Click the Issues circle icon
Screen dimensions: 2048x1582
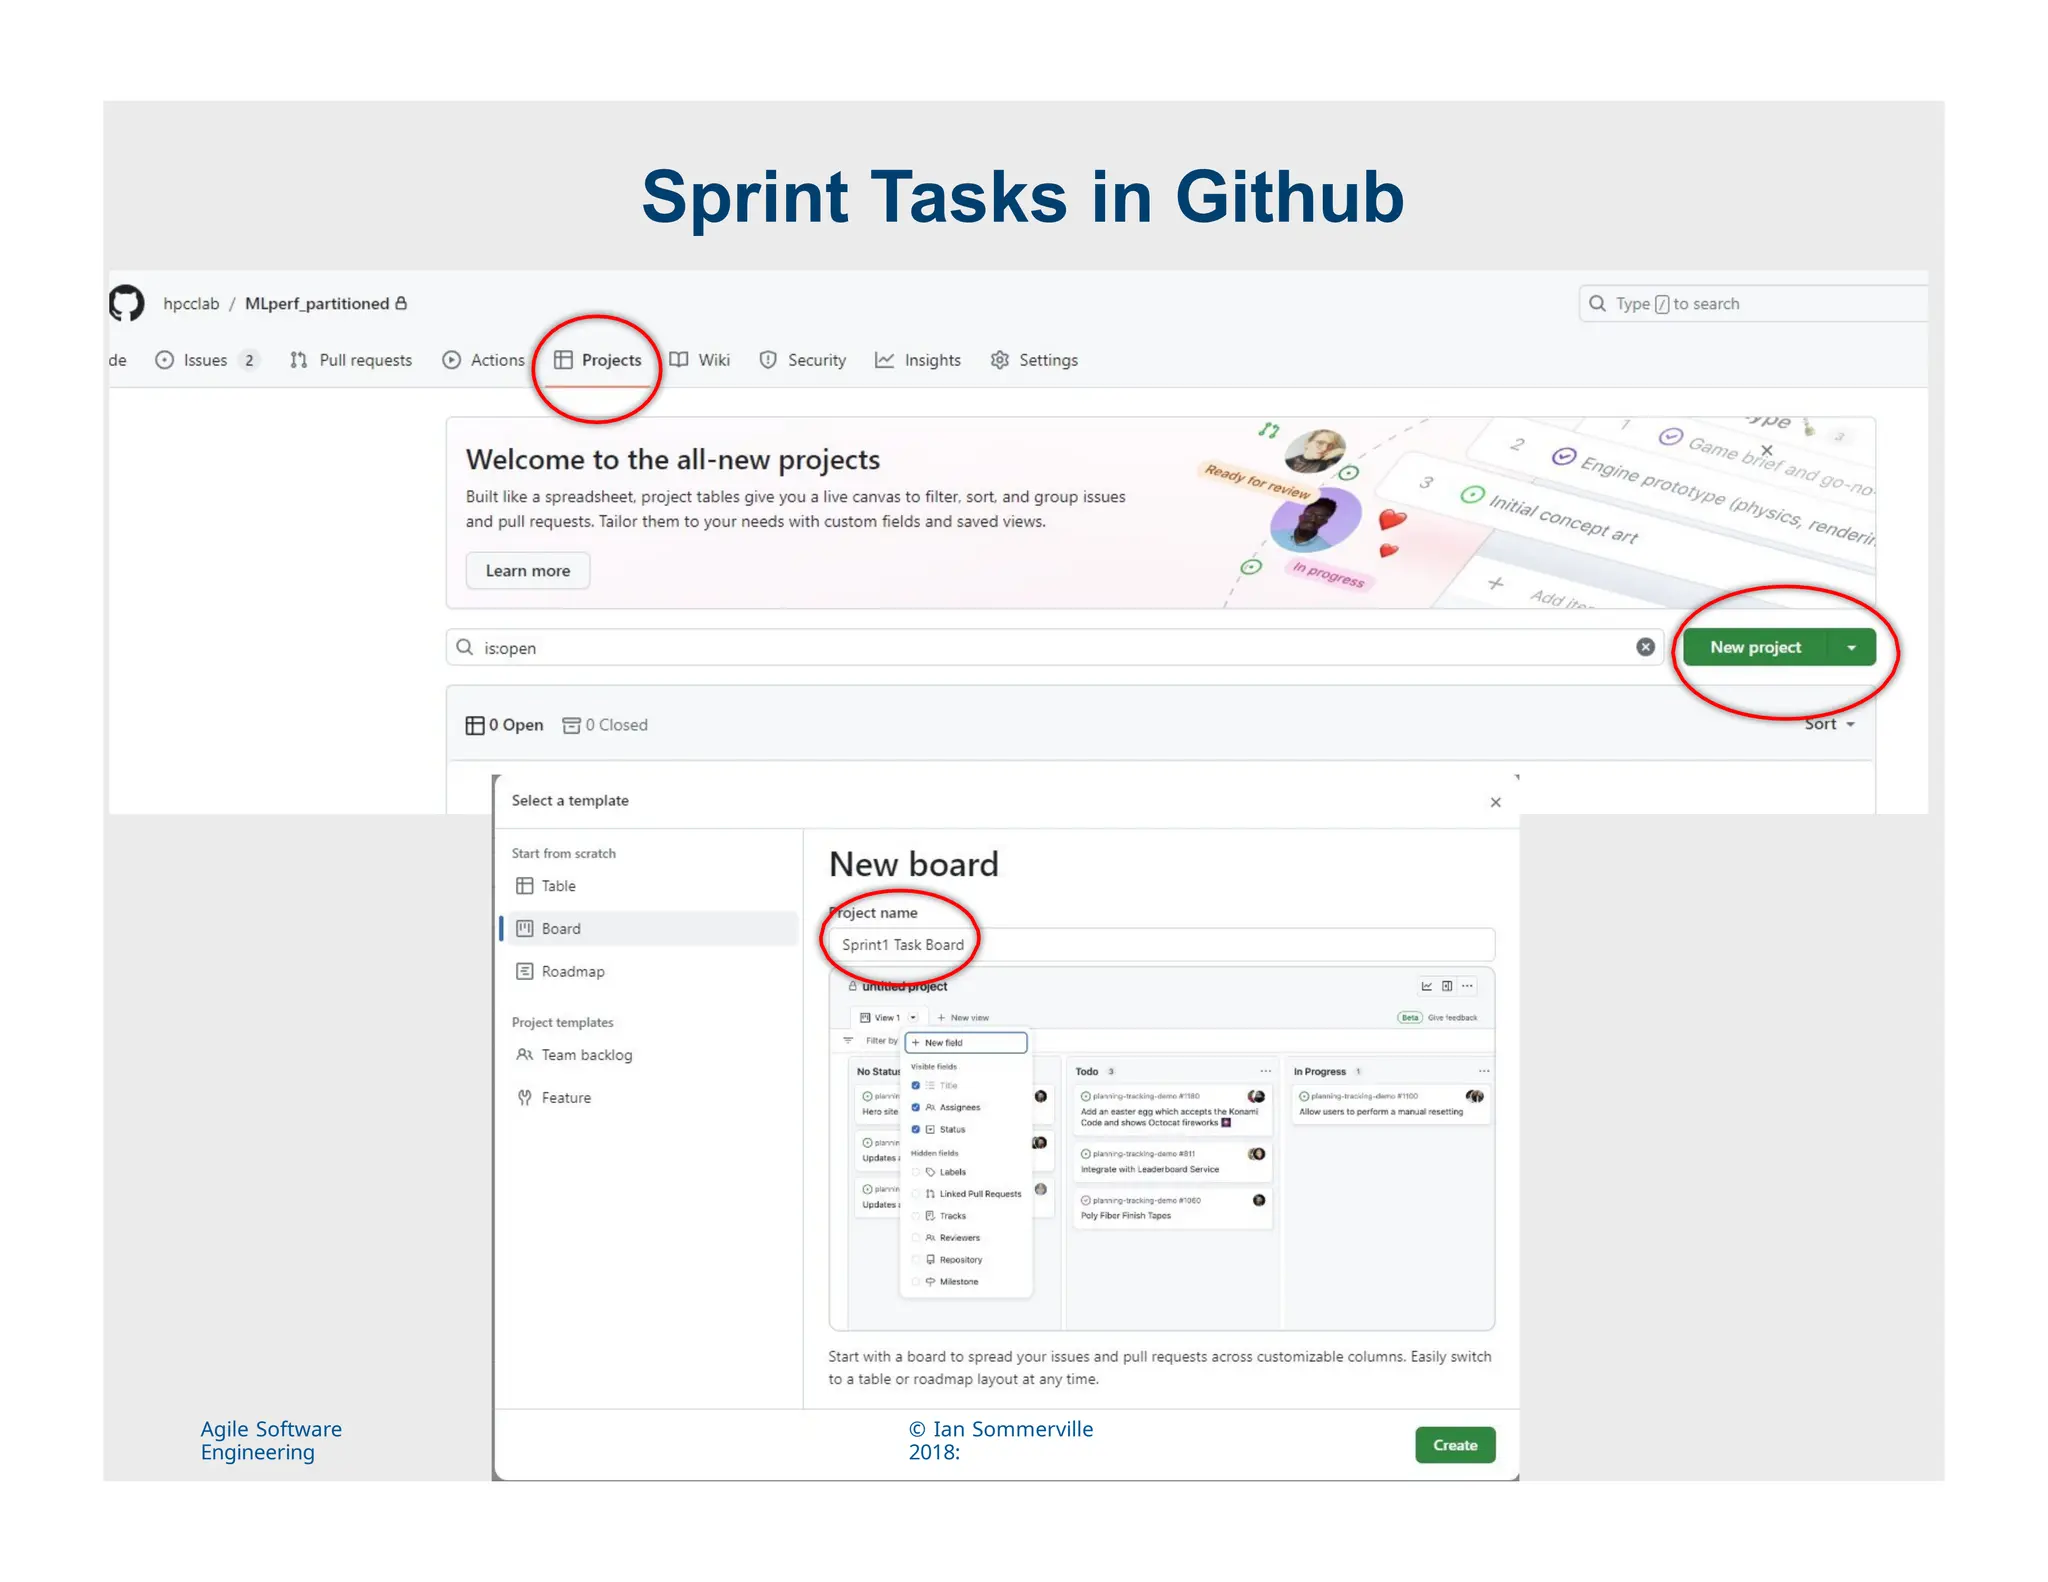[x=165, y=360]
